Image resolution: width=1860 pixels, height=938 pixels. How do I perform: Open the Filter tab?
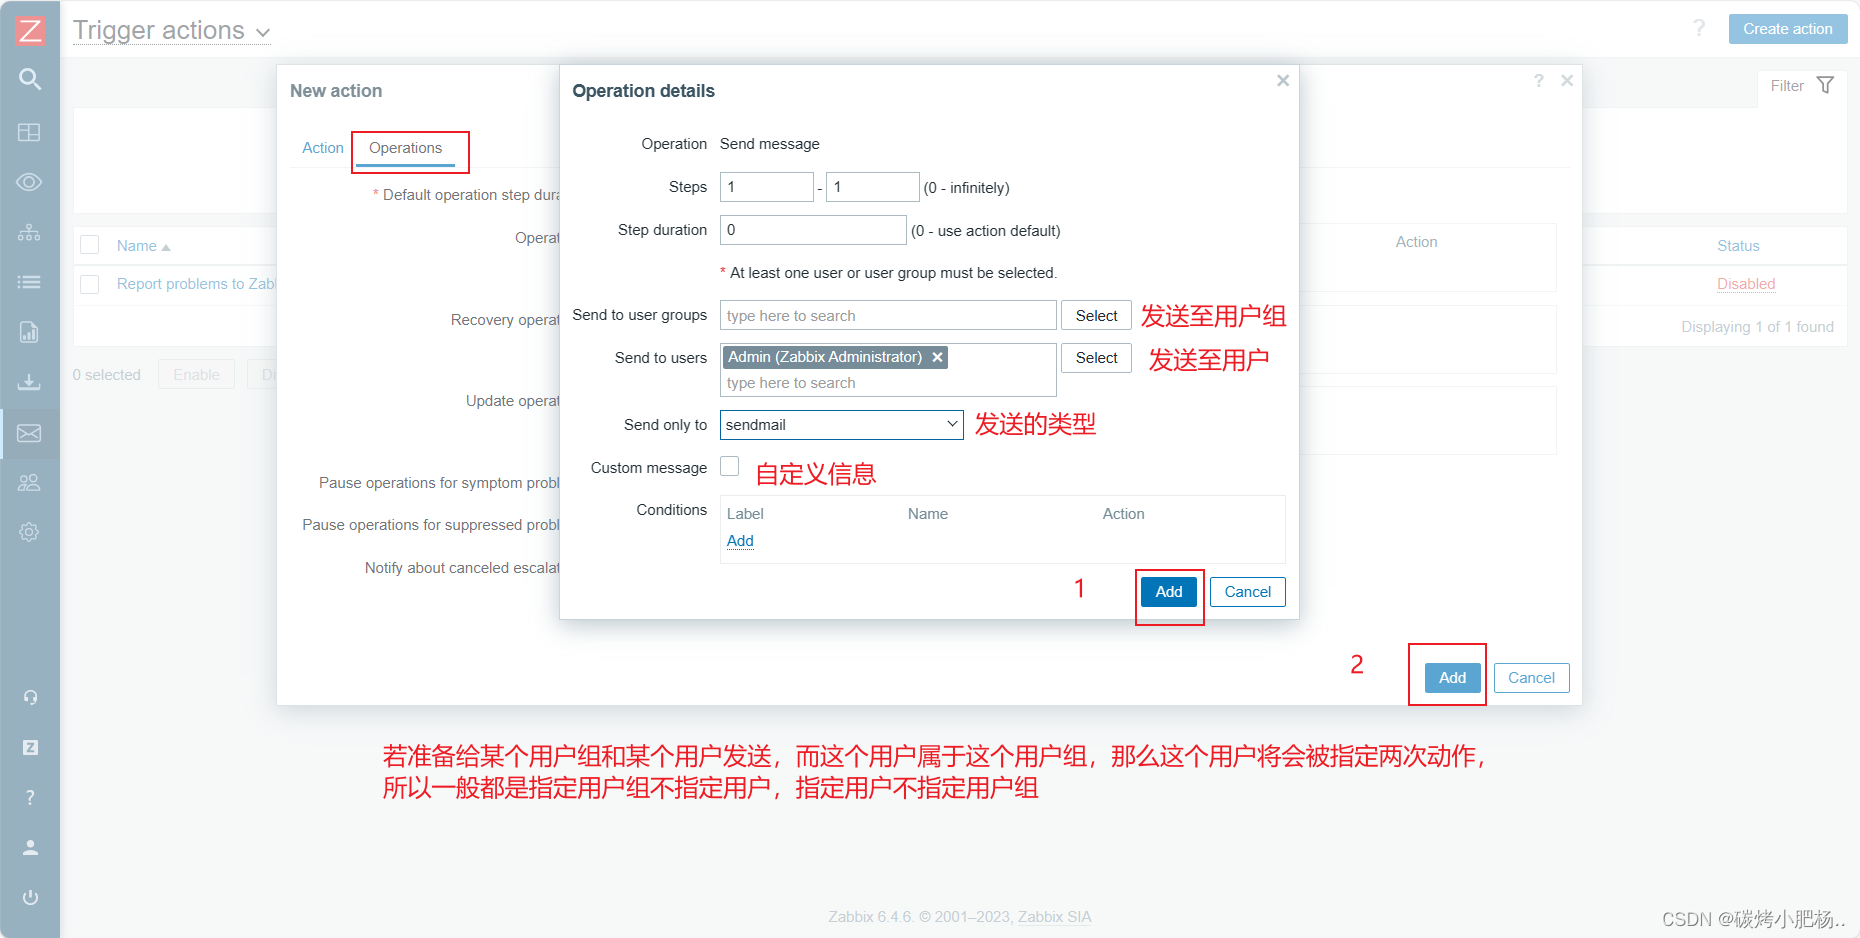(1802, 86)
